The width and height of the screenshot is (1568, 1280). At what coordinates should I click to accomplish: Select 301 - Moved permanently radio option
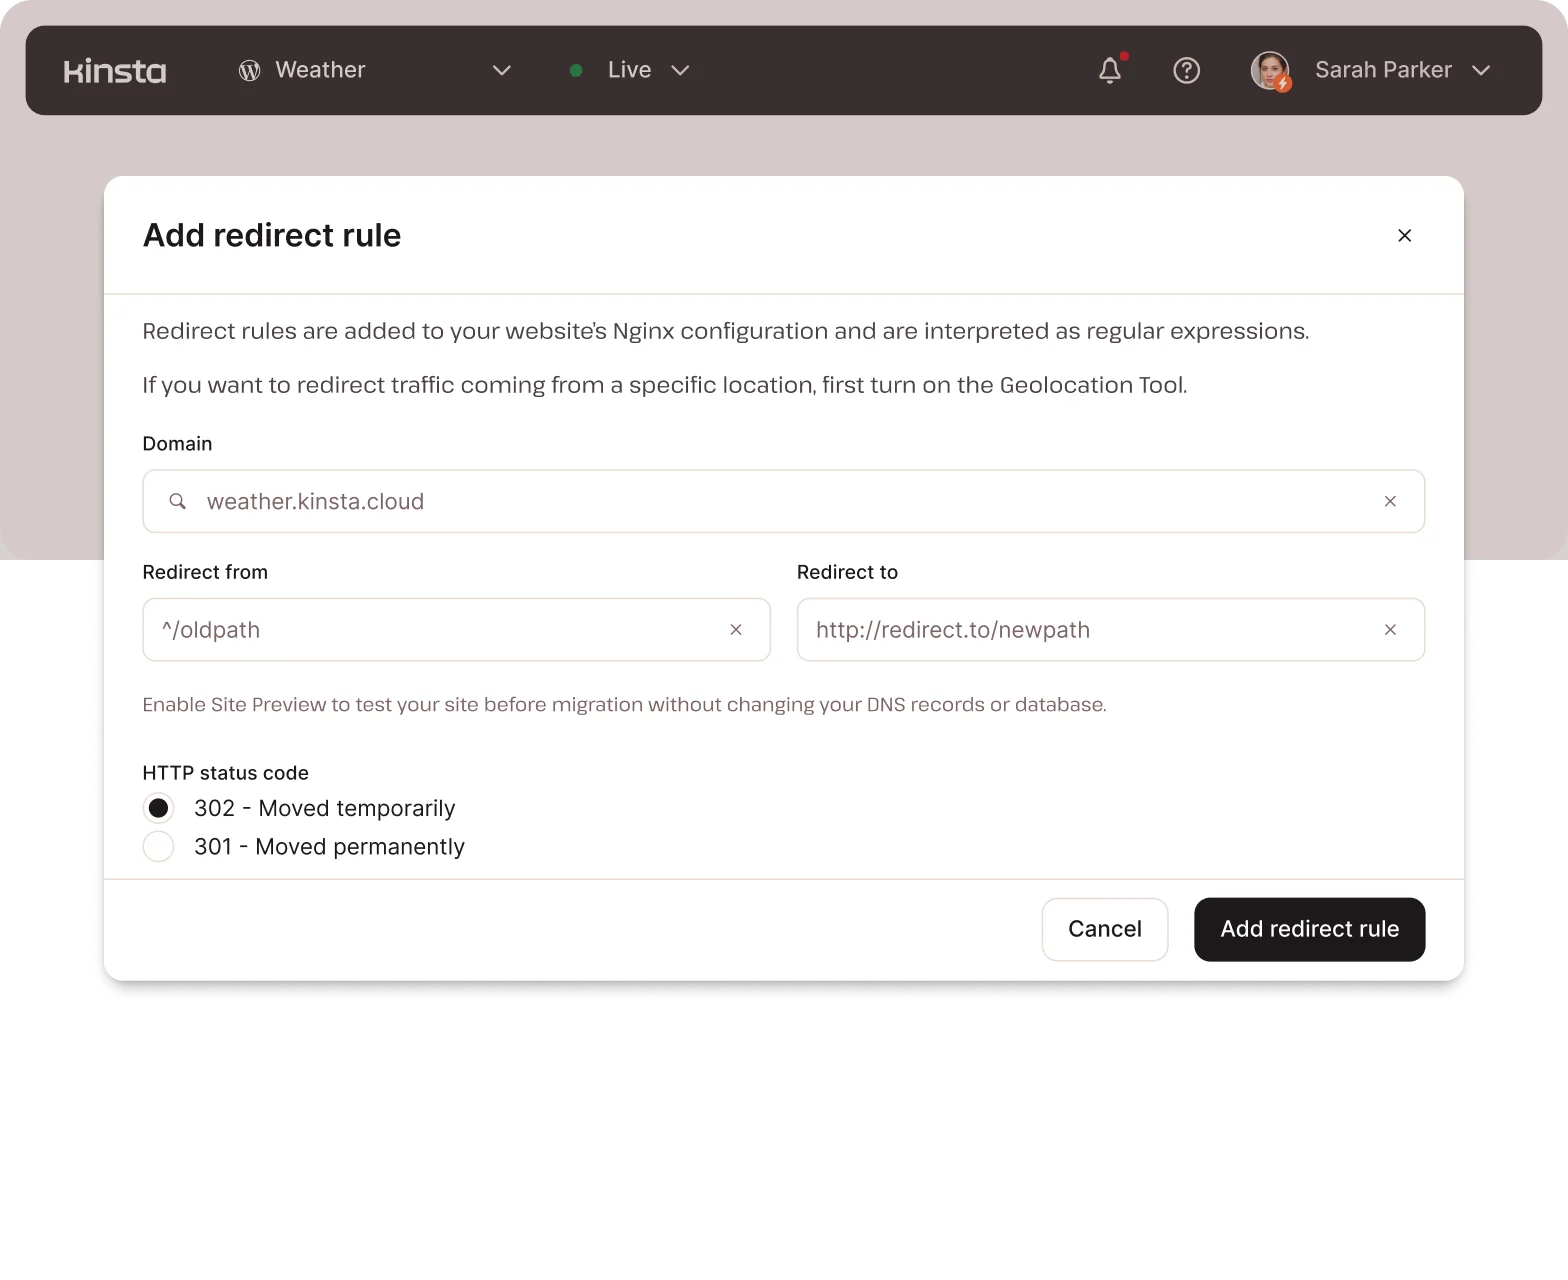pos(159,847)
